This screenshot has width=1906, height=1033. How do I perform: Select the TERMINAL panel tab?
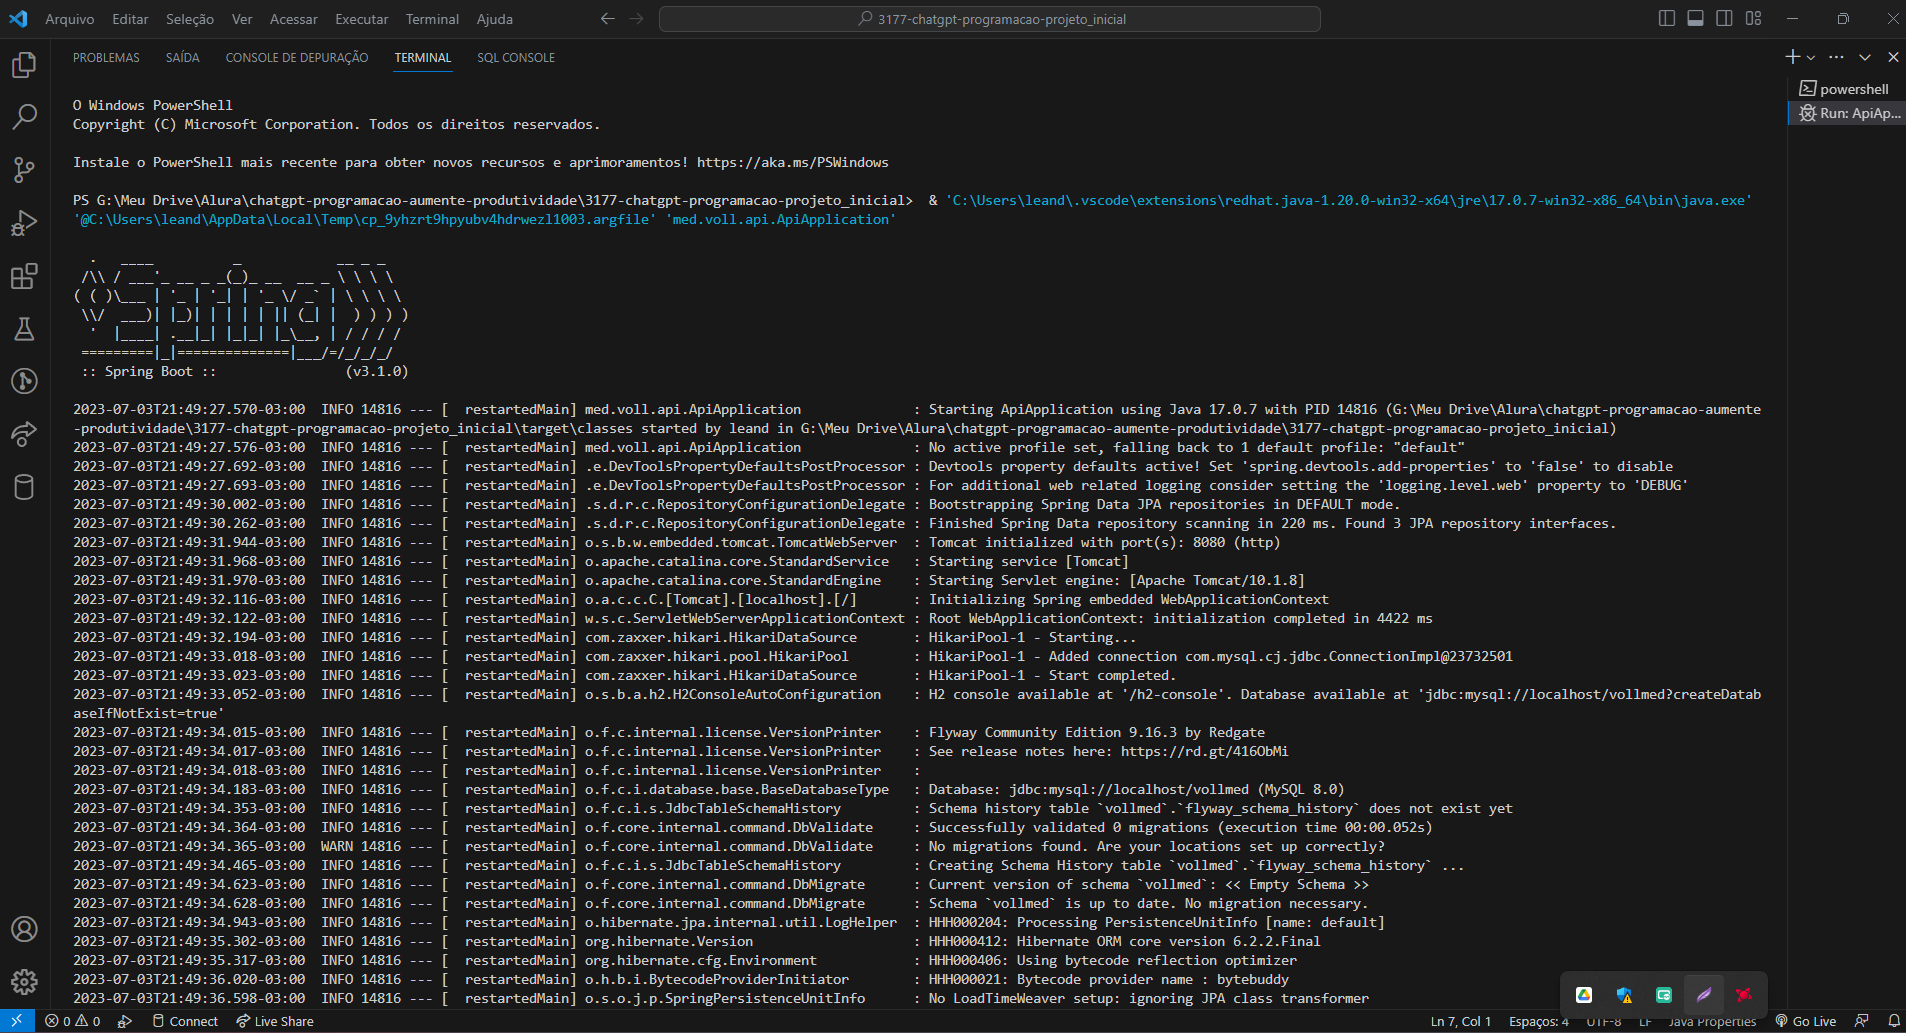(423, 58)
